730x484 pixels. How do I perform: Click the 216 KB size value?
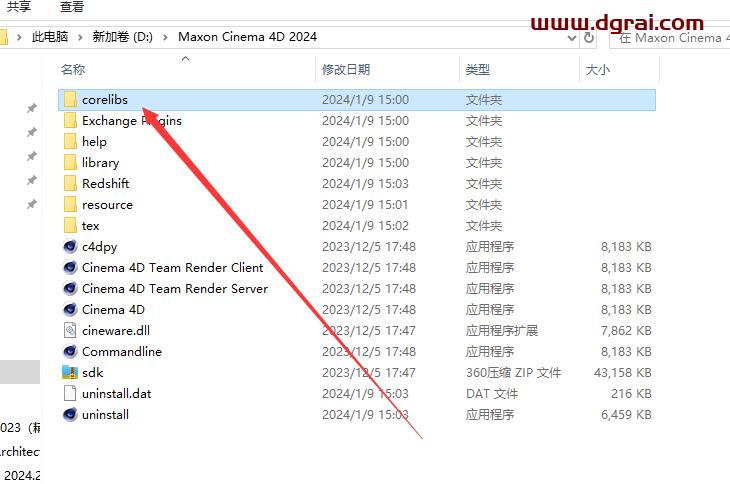tap(631, 394)
